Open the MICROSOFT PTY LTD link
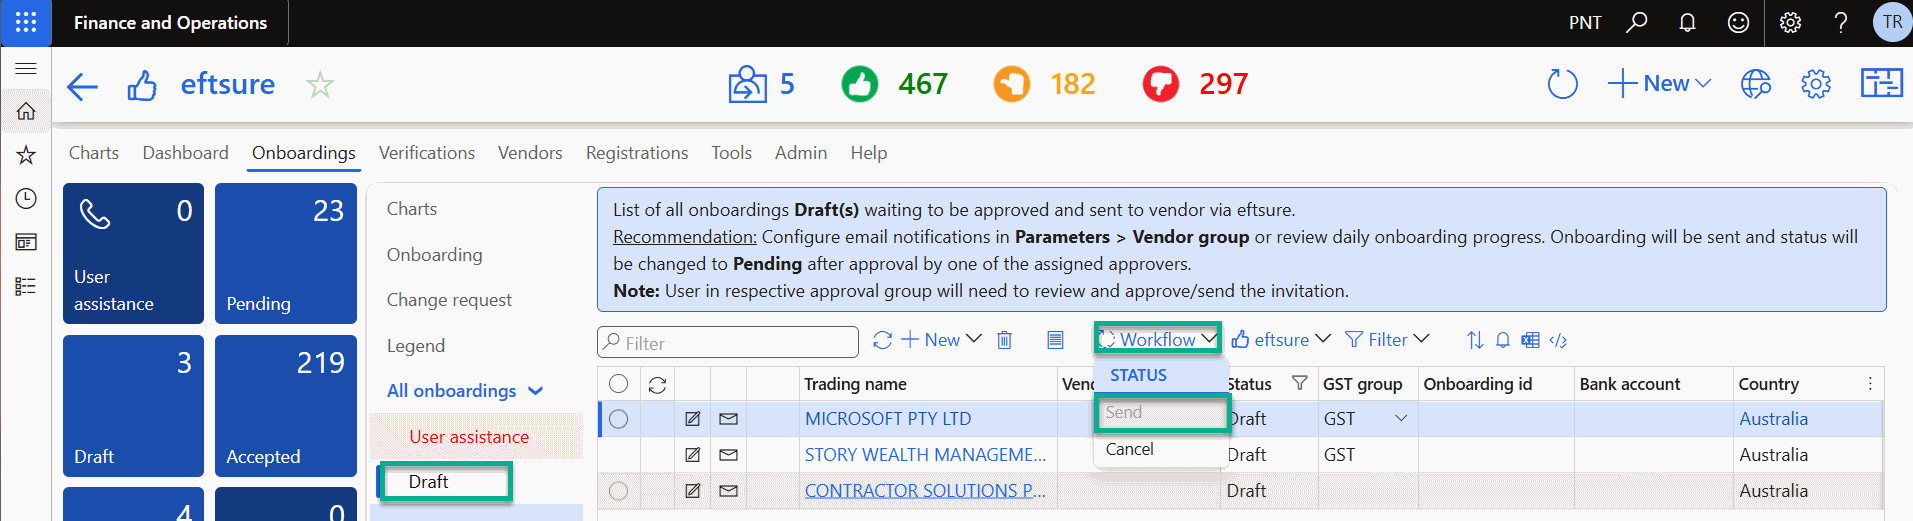1913x521 pixels. [888, 419]
